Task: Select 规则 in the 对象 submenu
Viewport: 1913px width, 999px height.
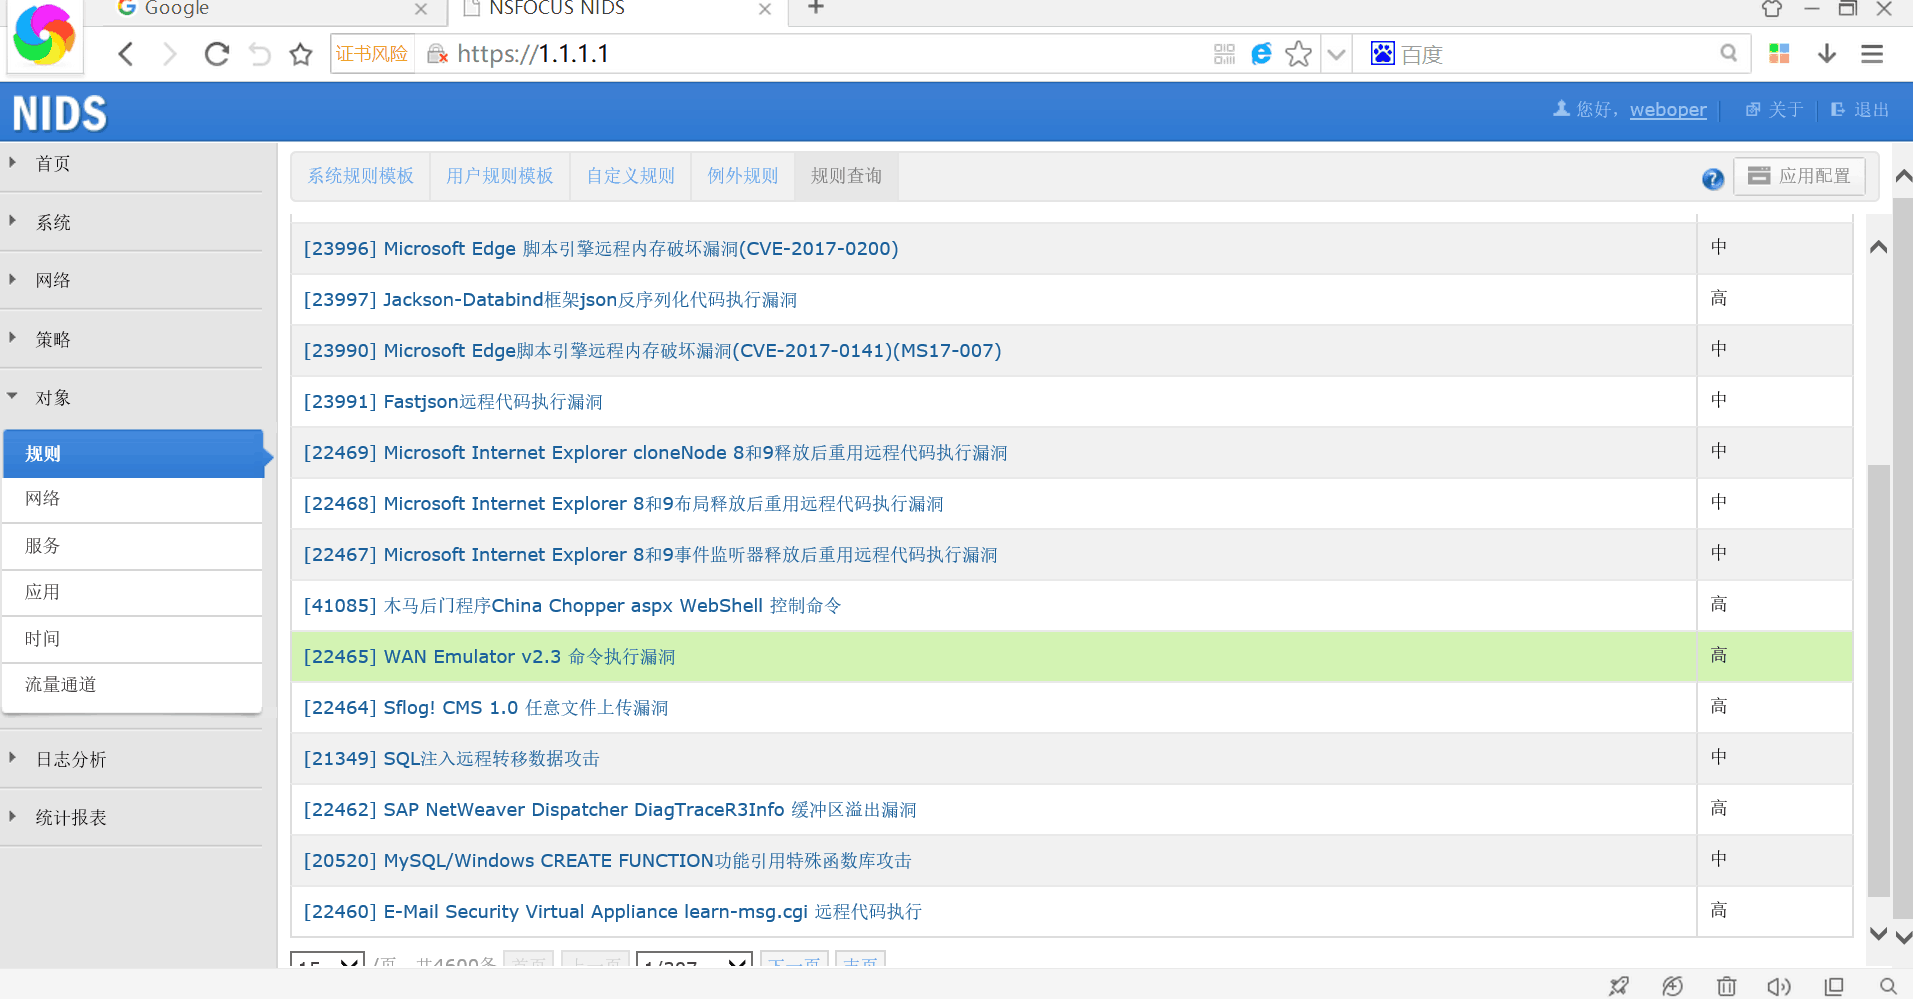Action: click(x=133, y=454)
